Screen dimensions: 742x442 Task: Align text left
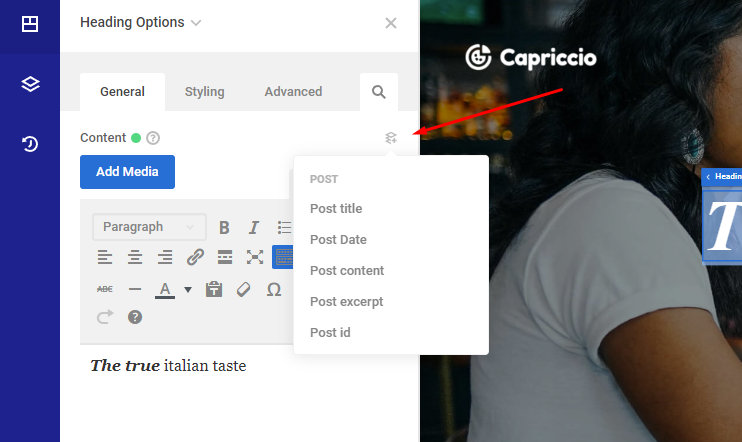[105, 257]
